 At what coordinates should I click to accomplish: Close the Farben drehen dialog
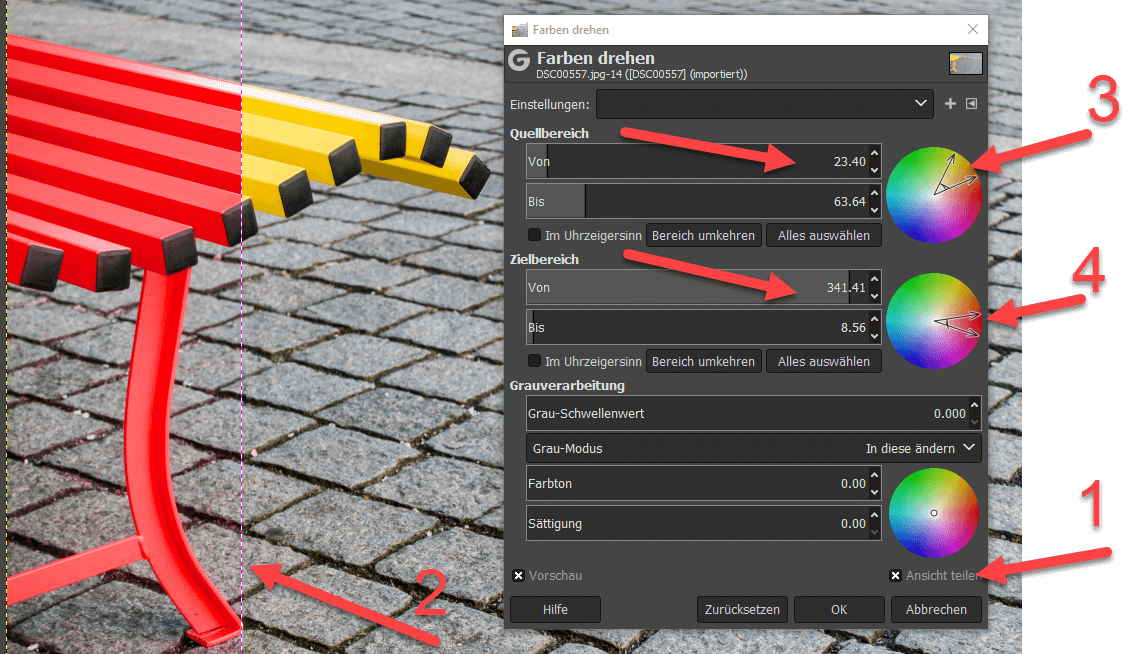click(973, 30)
